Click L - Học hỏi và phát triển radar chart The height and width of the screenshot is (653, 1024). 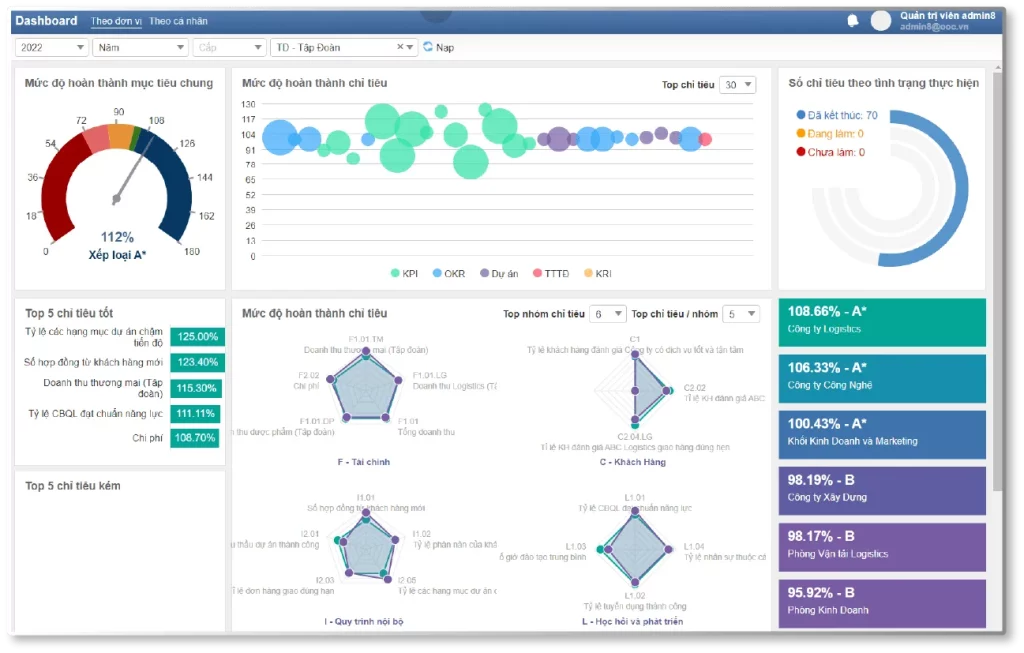(635, 547)
